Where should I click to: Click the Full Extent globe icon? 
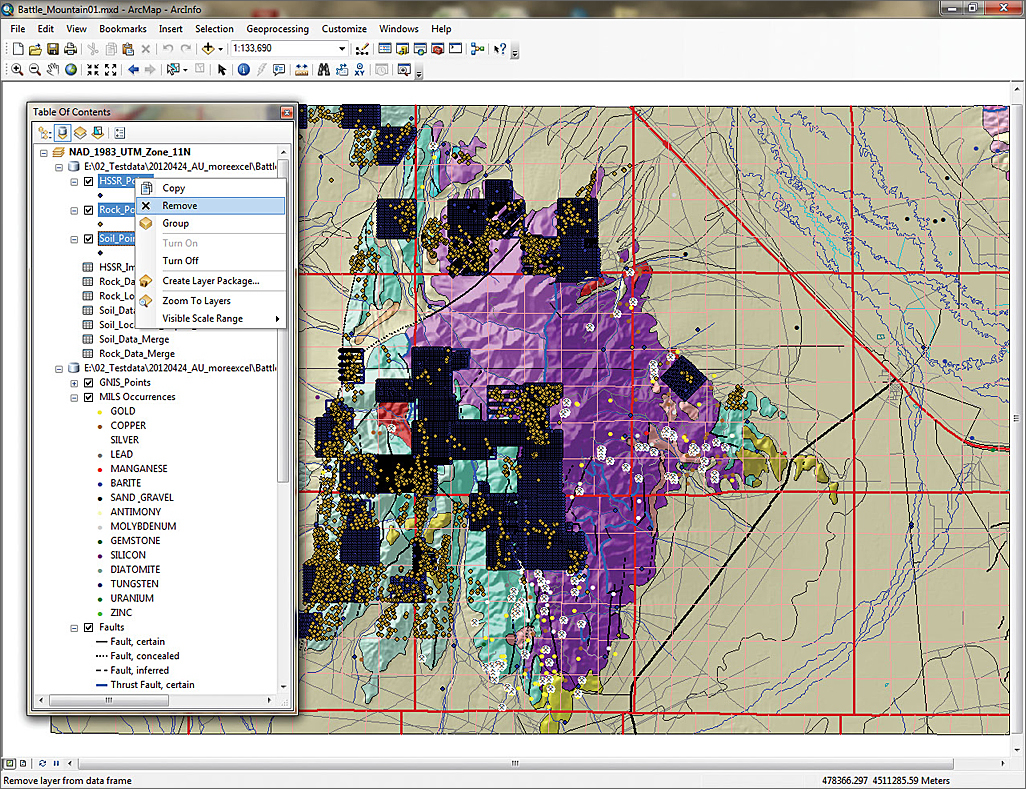pos(71,70)
